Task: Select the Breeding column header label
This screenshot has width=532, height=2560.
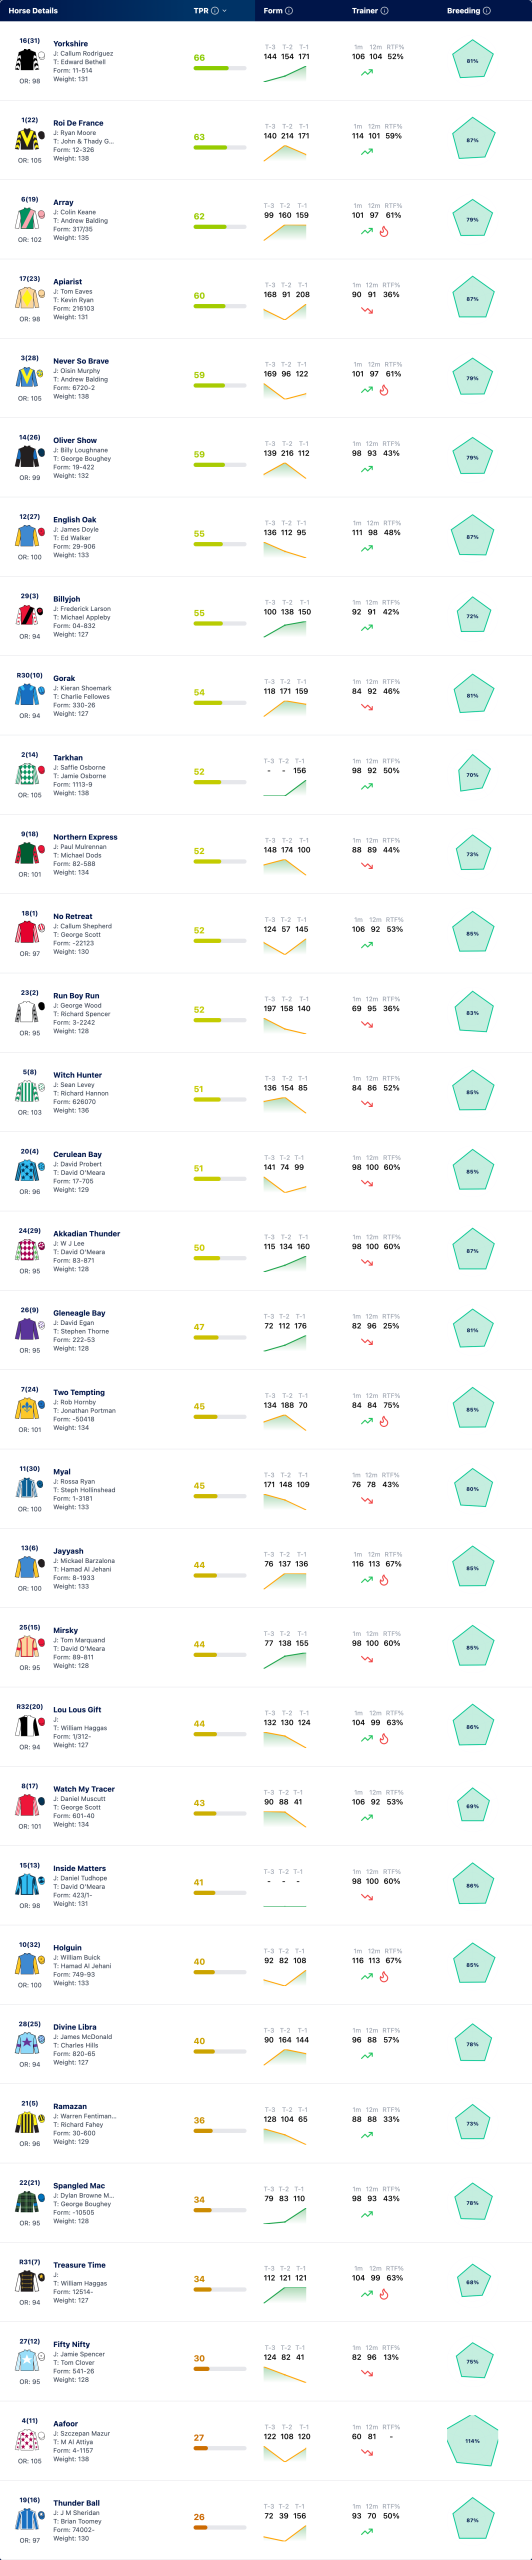Action: (x=464, y=11)
